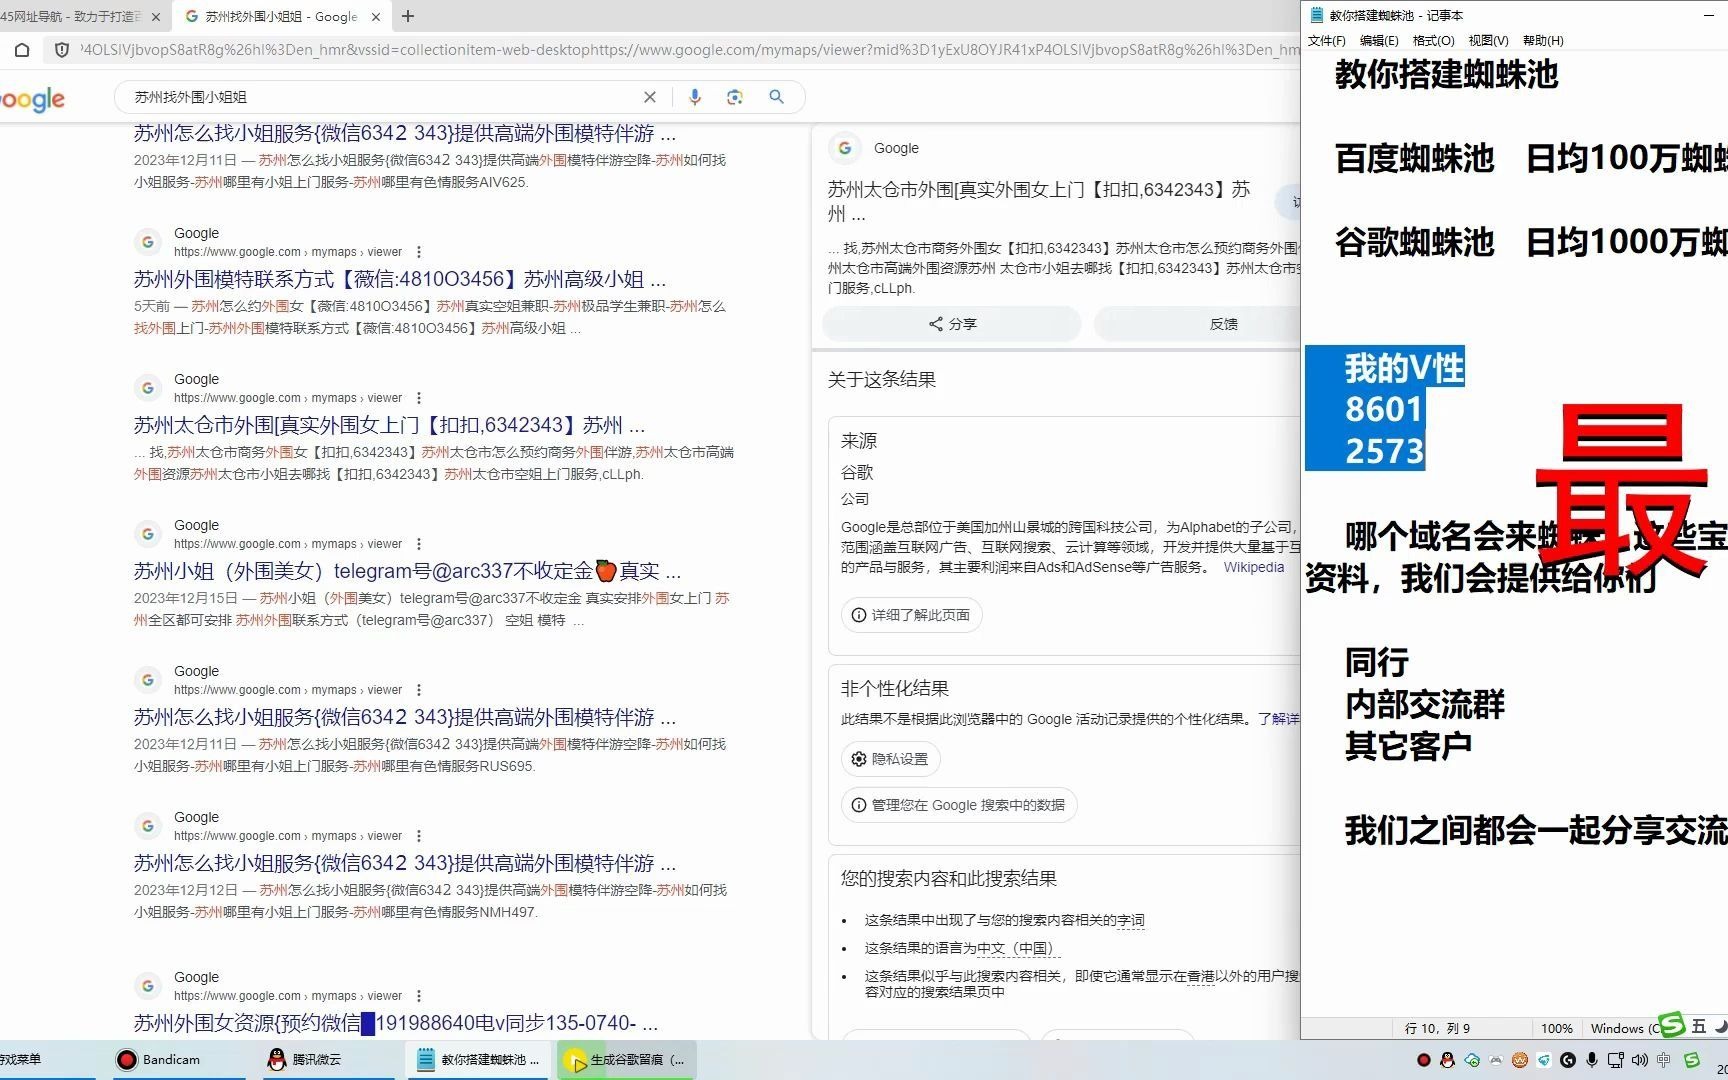1728x1080 pixels.
Task: Switch to 生成谷歌留痕 taskbar button
Action: [627, 1060]
